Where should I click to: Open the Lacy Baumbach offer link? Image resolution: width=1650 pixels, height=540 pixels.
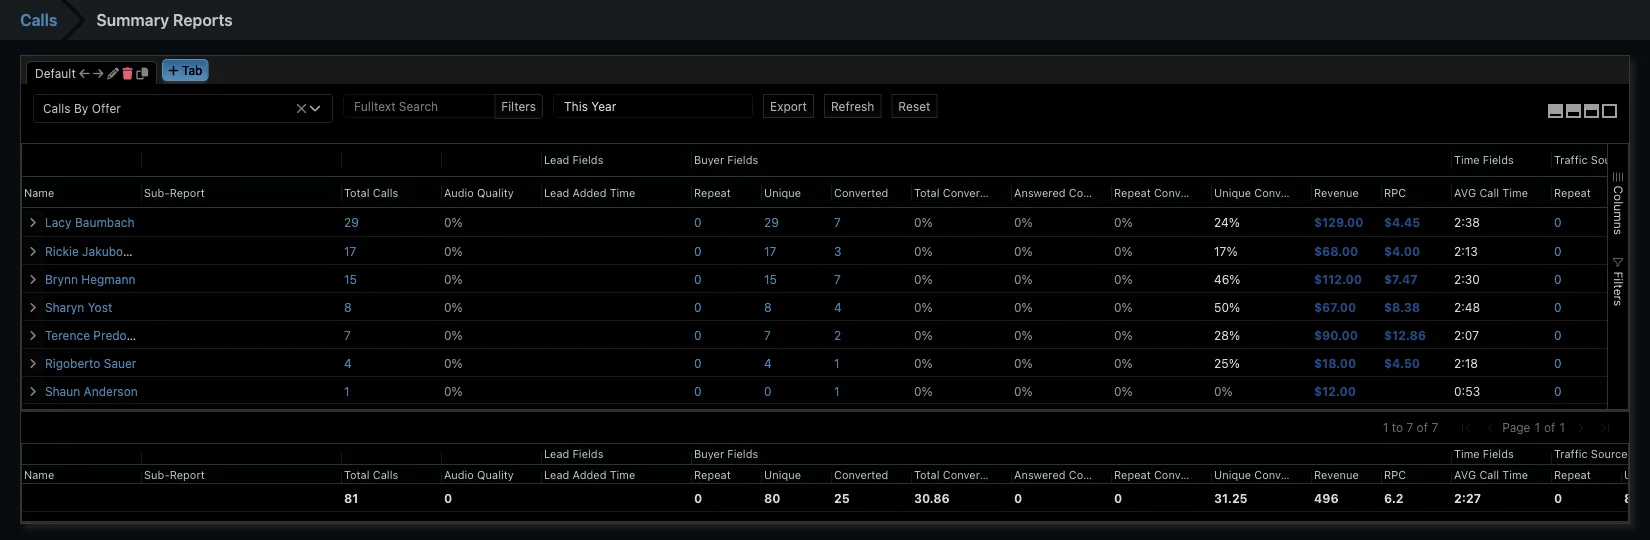tap(89, 222)
